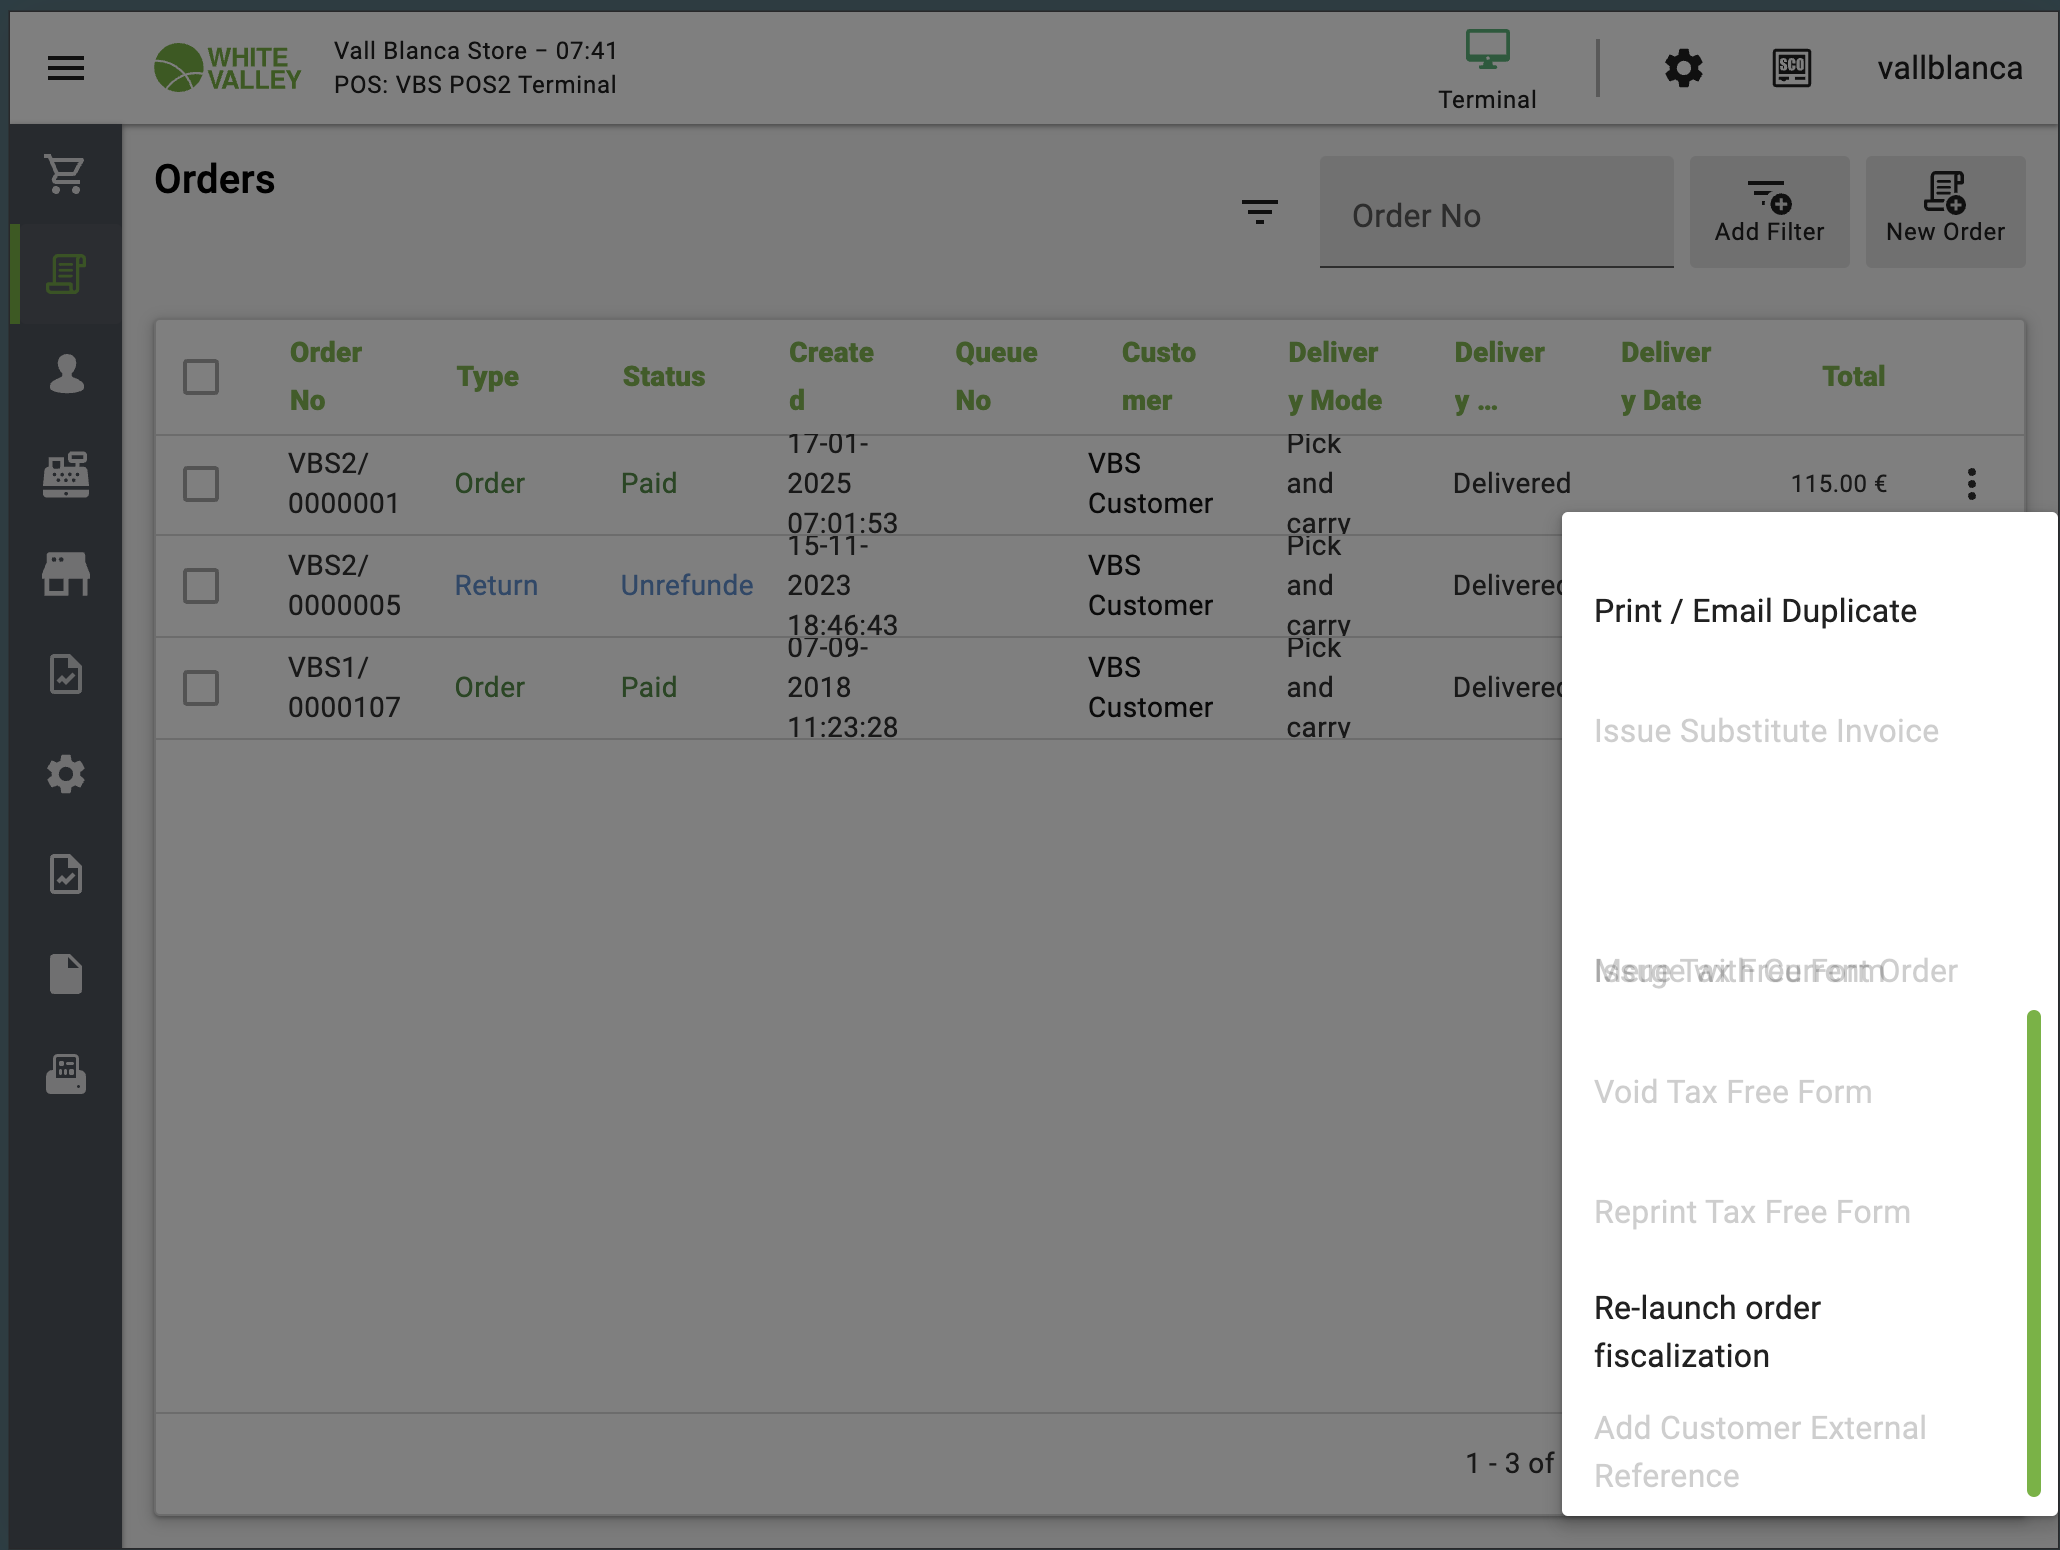Open the vallblanca user menu

[x=1949, y=68]
